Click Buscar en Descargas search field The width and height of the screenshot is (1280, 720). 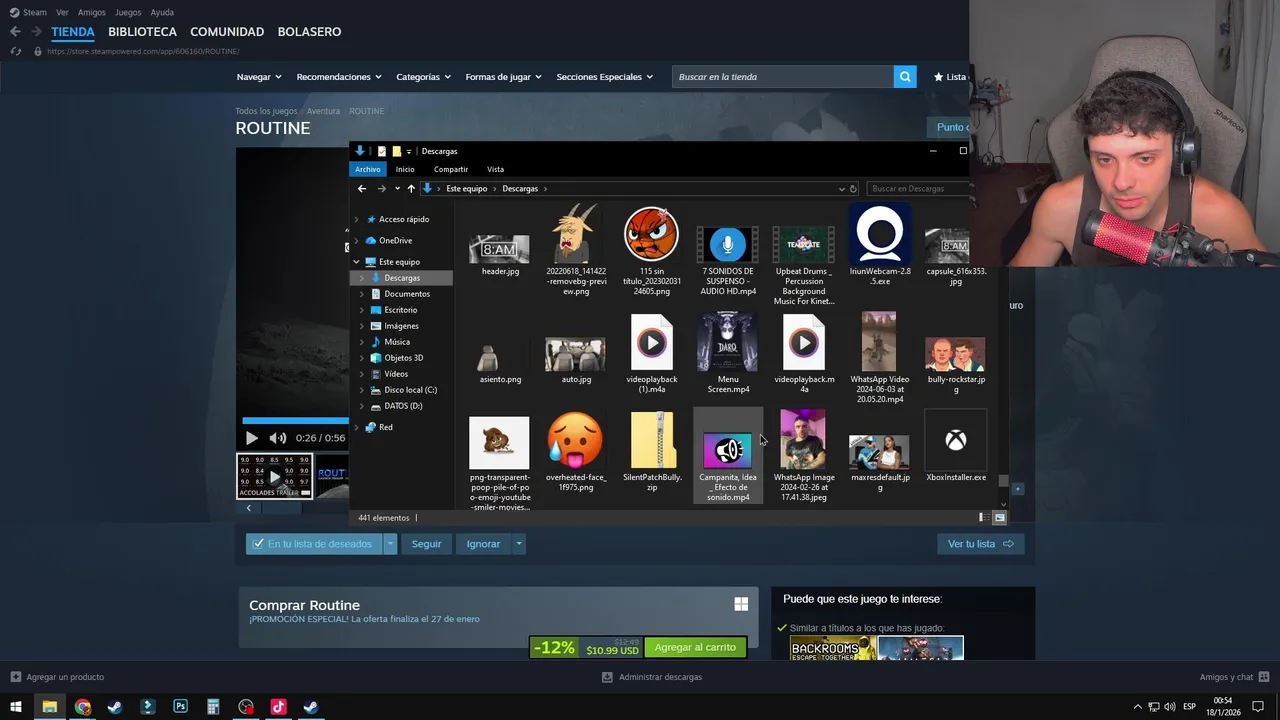click(917, 188)
